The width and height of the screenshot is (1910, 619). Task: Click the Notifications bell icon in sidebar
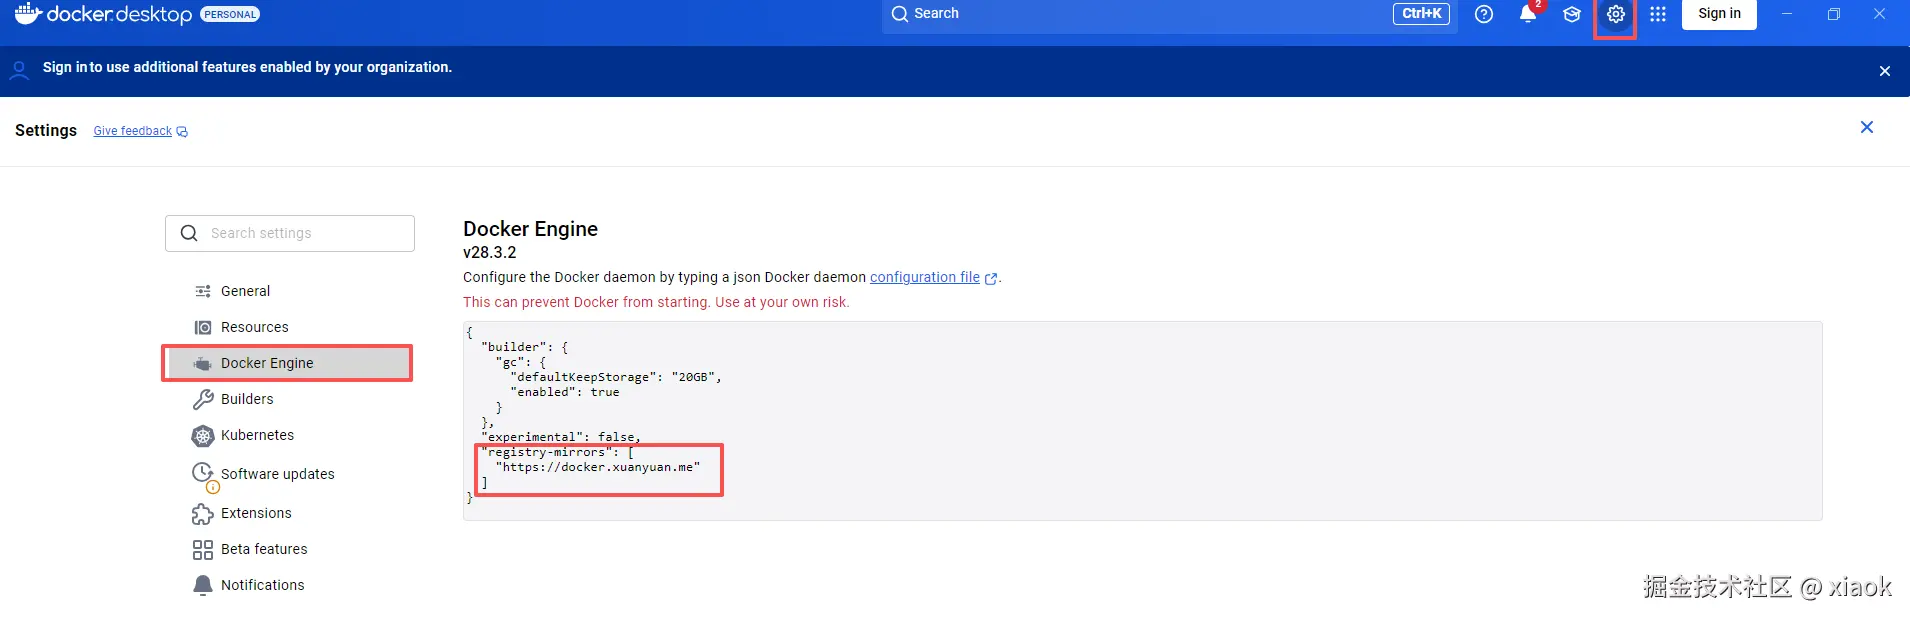click(x=203, y=586)
